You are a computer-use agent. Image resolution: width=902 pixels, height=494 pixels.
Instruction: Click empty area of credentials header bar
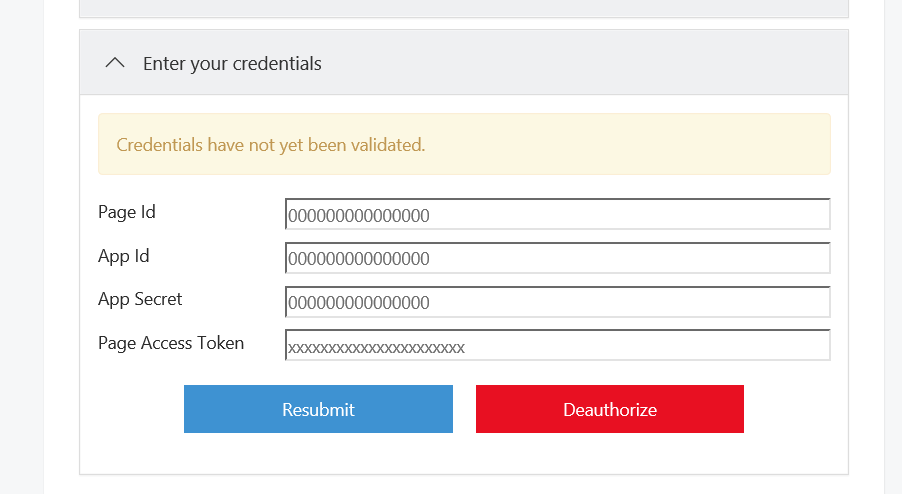(600, 63)
